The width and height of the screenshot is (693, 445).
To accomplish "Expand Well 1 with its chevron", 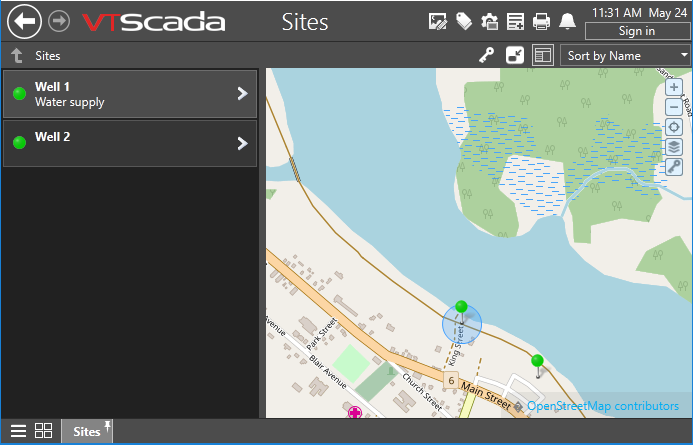I will coord(242,94).
